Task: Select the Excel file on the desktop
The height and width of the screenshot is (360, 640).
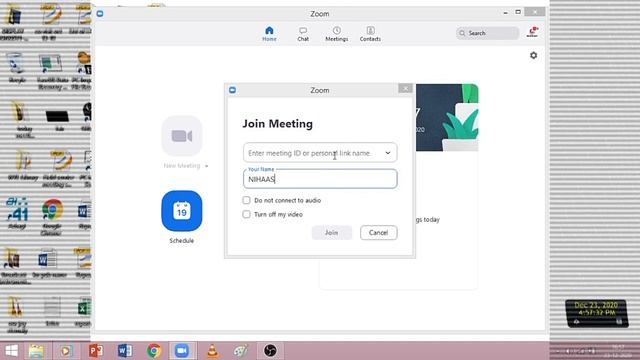Action: pos(84,312)
